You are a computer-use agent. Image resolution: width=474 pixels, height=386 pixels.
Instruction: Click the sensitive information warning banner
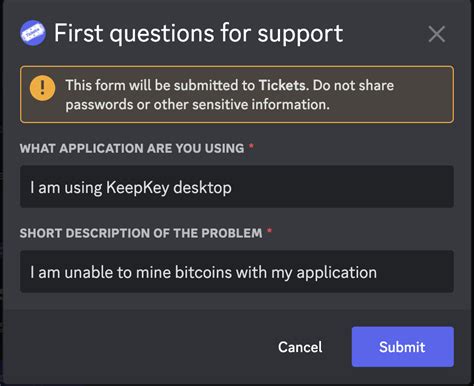[x=237, y=95]
